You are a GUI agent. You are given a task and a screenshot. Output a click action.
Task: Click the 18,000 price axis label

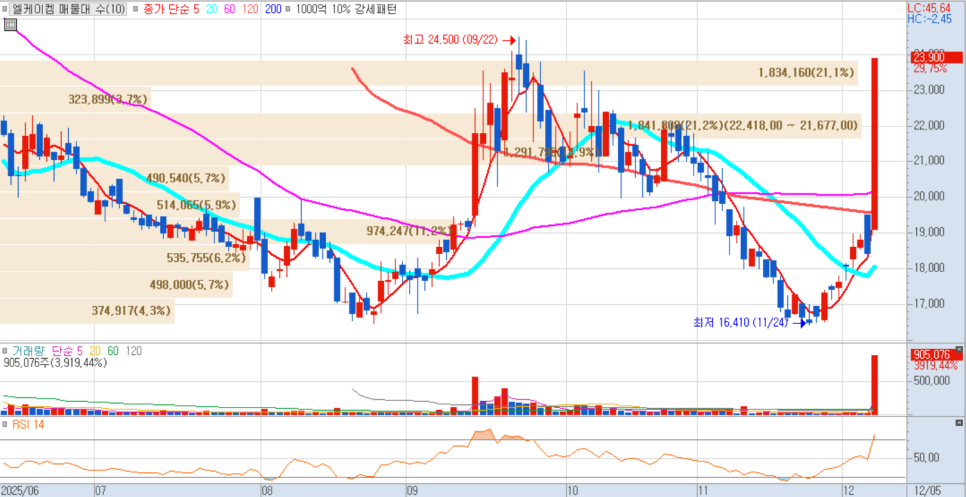pos(930,268)
